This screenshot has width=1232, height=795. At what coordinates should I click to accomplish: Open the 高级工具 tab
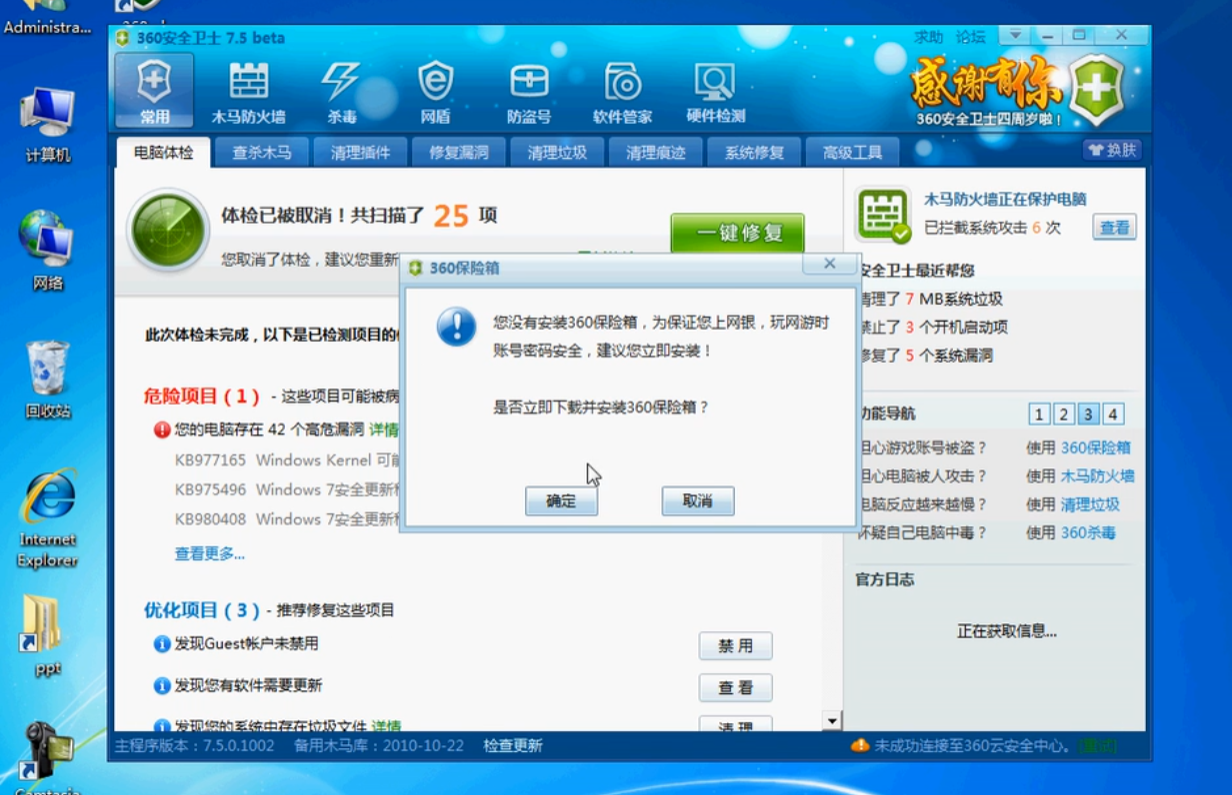pyautogui.click(x=853, y=153)
